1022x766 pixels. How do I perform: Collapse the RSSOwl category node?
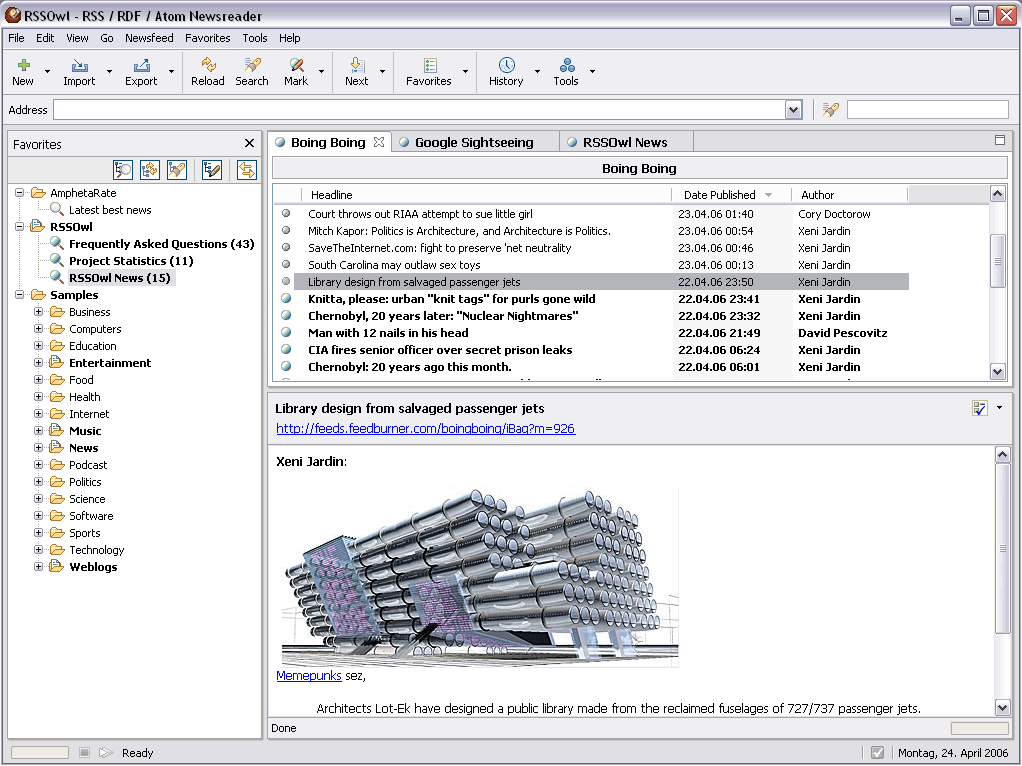click(20, 227)
